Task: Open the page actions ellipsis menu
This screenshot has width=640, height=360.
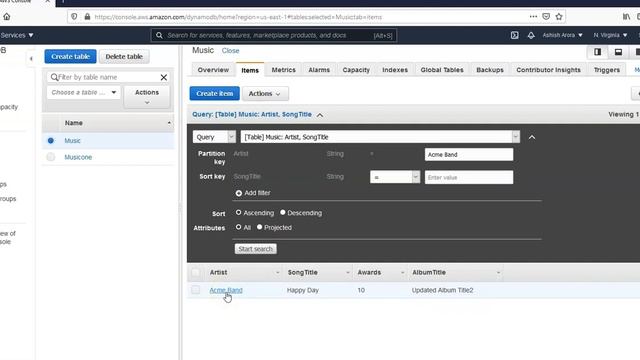Action: pyautogui.click(x=533, y=17)
